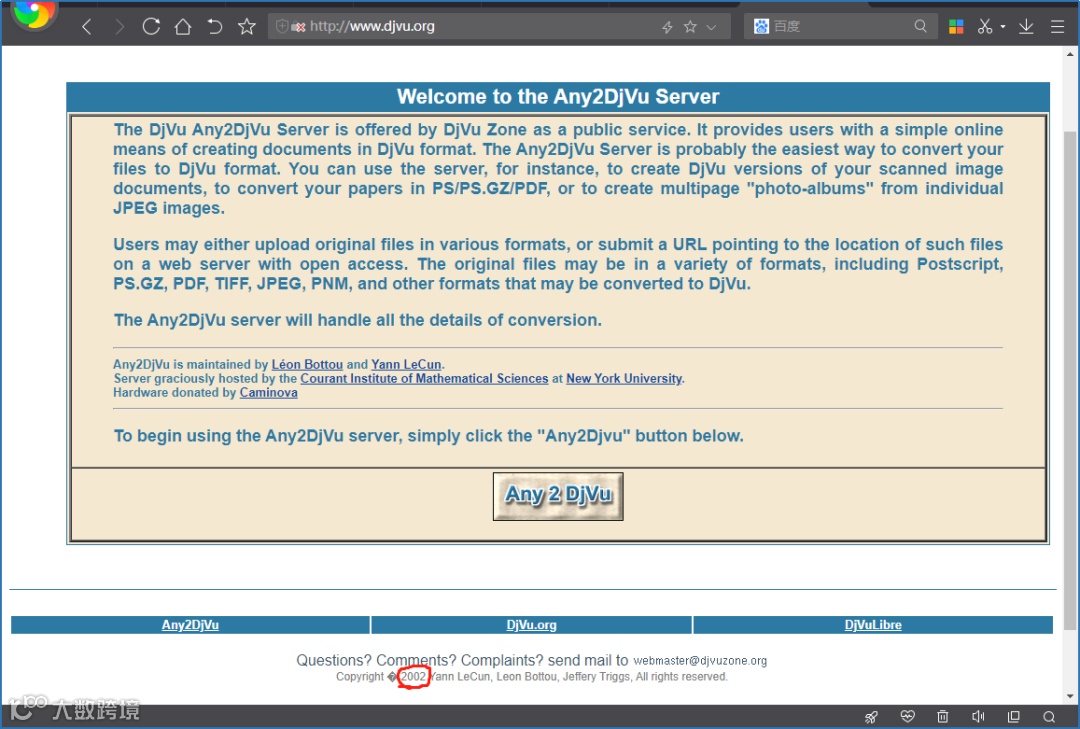Click the trash can icon in status bar
The image size is (1080, 729).
943,717
